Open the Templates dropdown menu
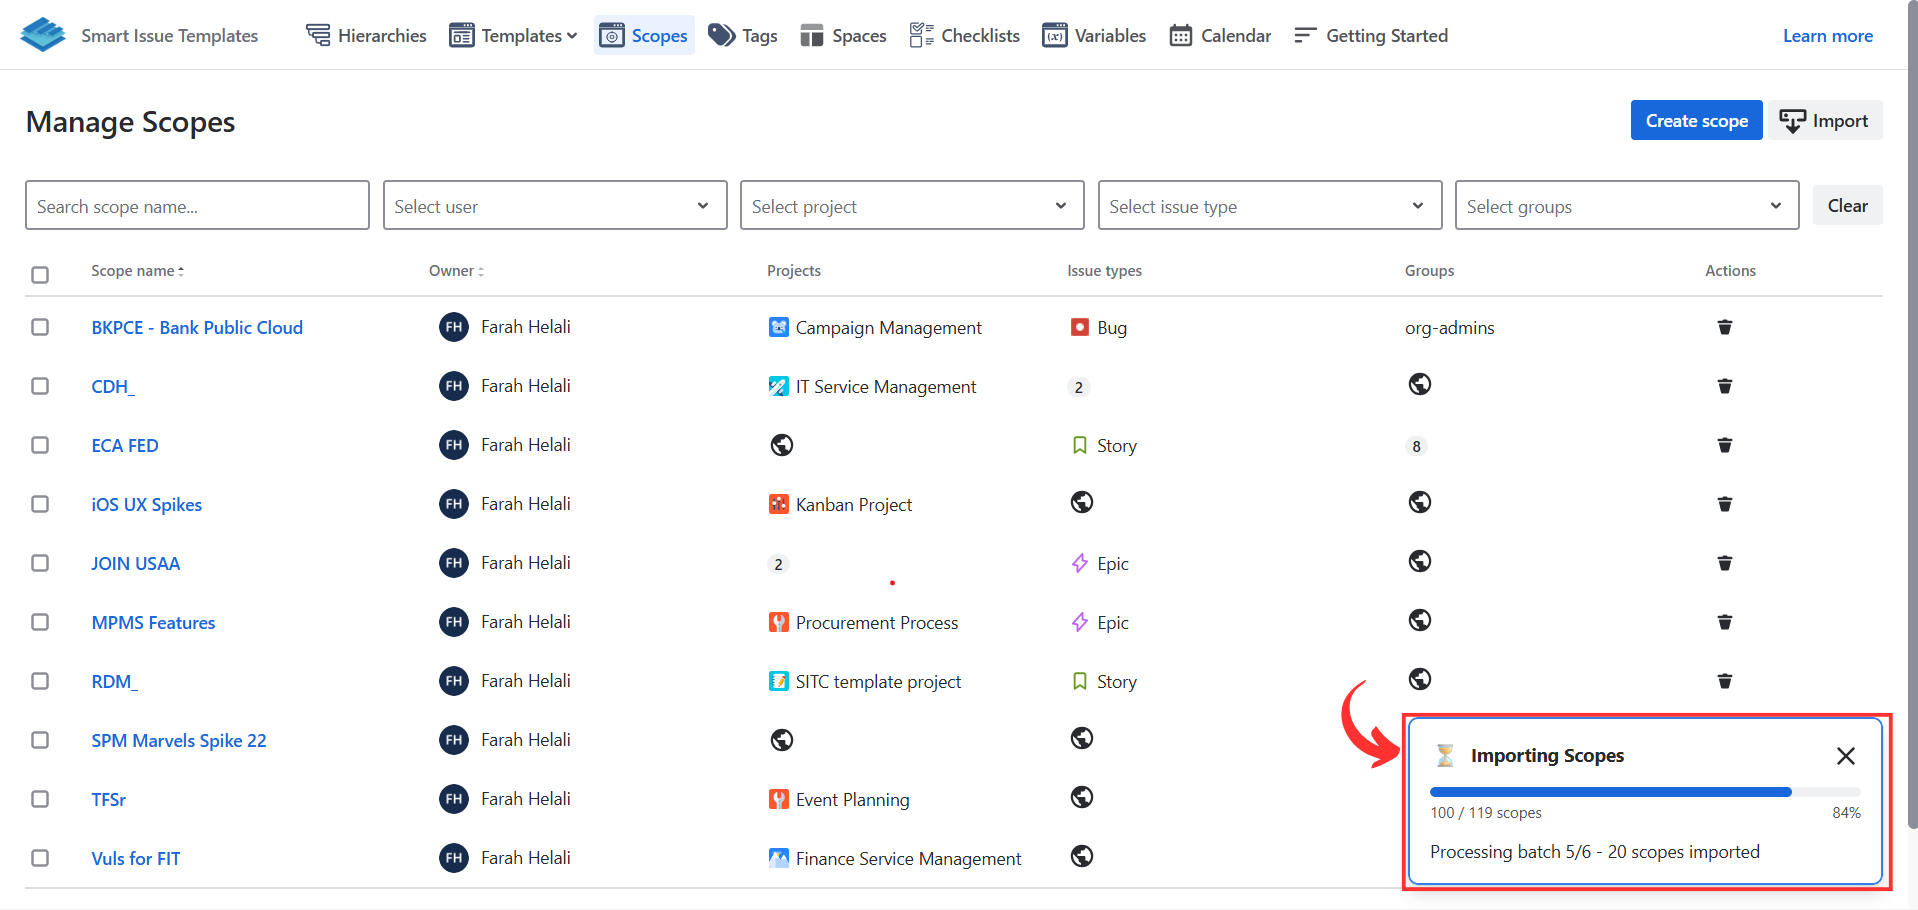1918x910 pixels. pyautogui.click(x=514, y=36)
